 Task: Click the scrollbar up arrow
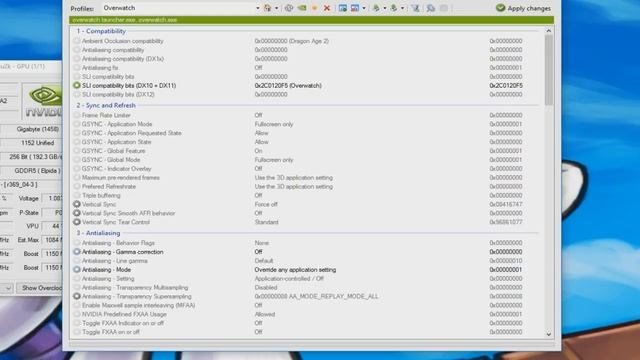[549, 31]
